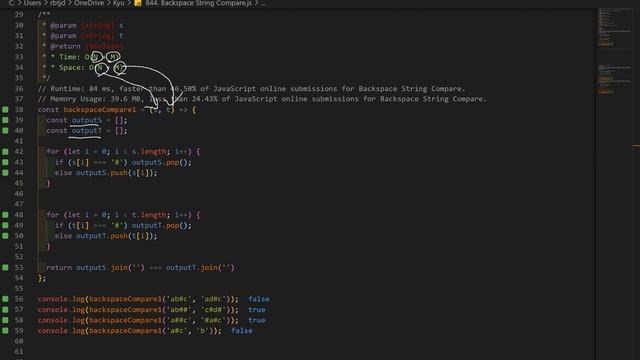Click the Memory Usage: 39.6 MB comment line
Viewport: 640px width, 360px height.
[262, 99]
